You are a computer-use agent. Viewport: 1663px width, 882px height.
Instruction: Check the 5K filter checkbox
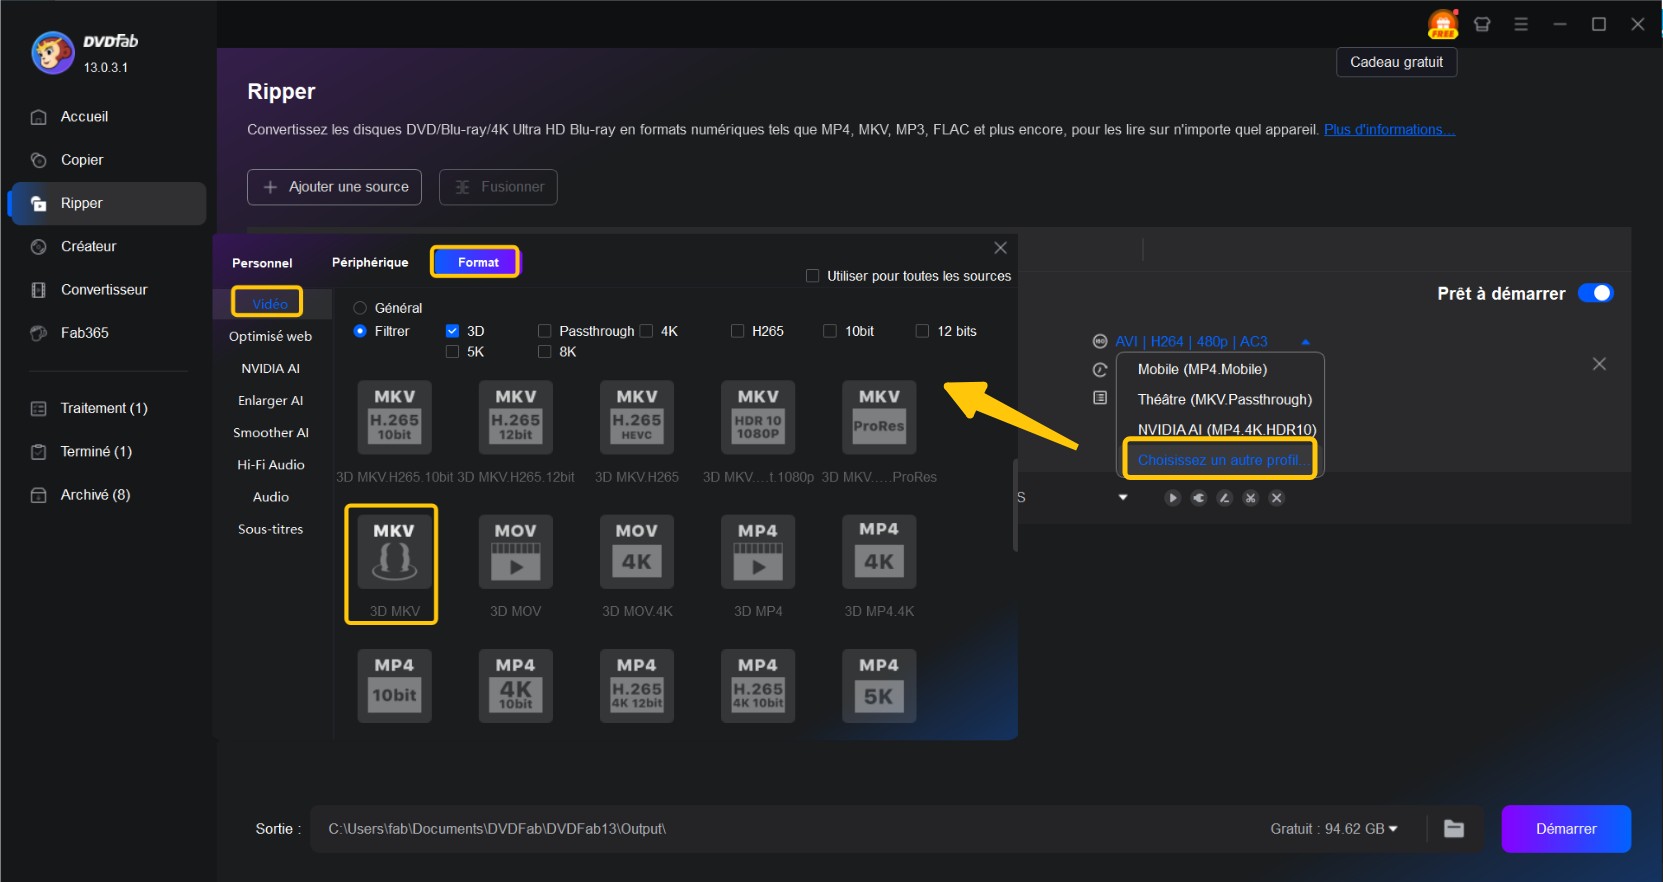(x=452, y=352)
